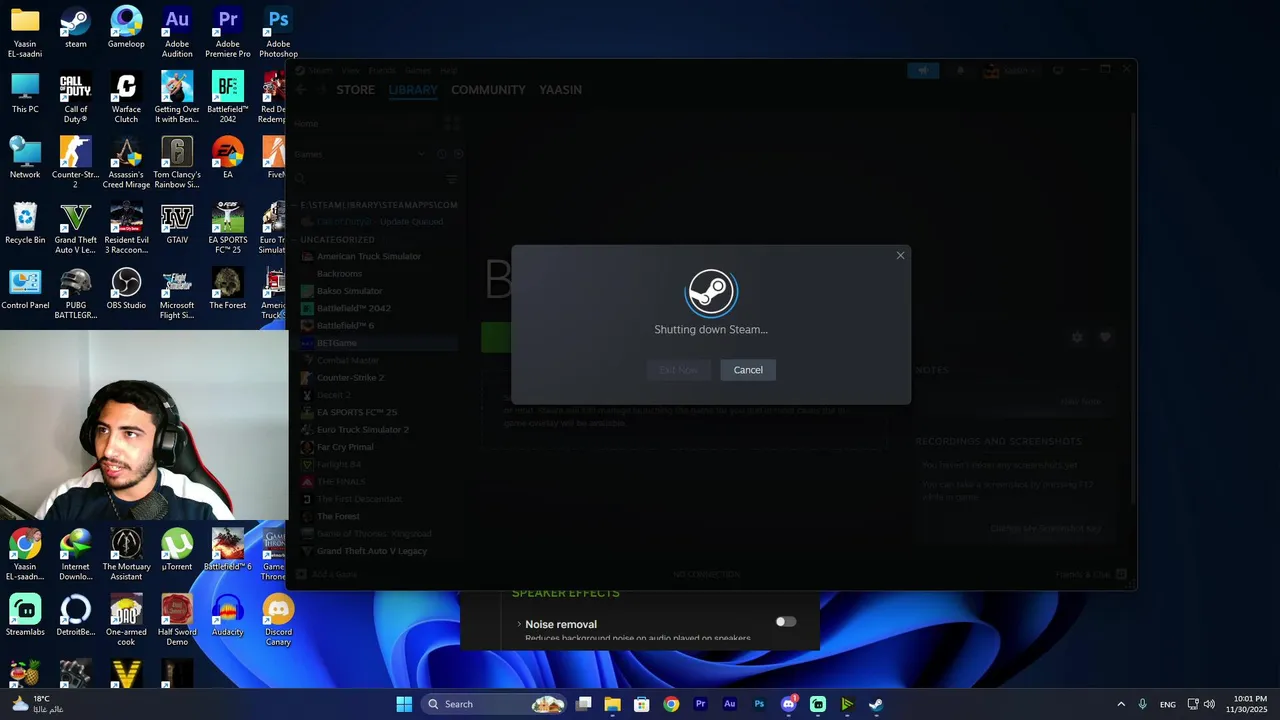1280x720 pixels.
Task: Open the steam desktop shortcut
Action: pos(75,28)
